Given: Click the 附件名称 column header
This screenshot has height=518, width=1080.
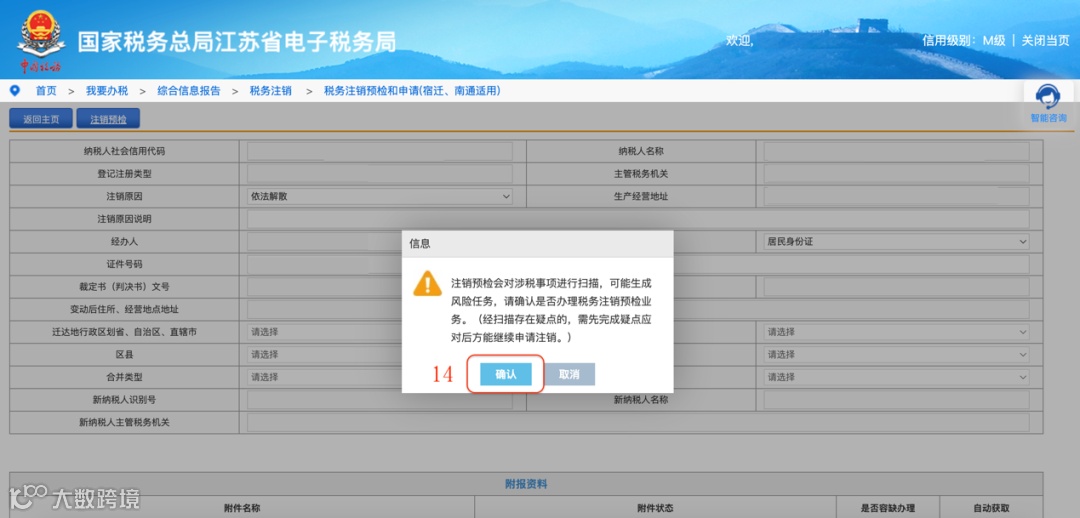Looking at the screenshot, I should point(242,508).
